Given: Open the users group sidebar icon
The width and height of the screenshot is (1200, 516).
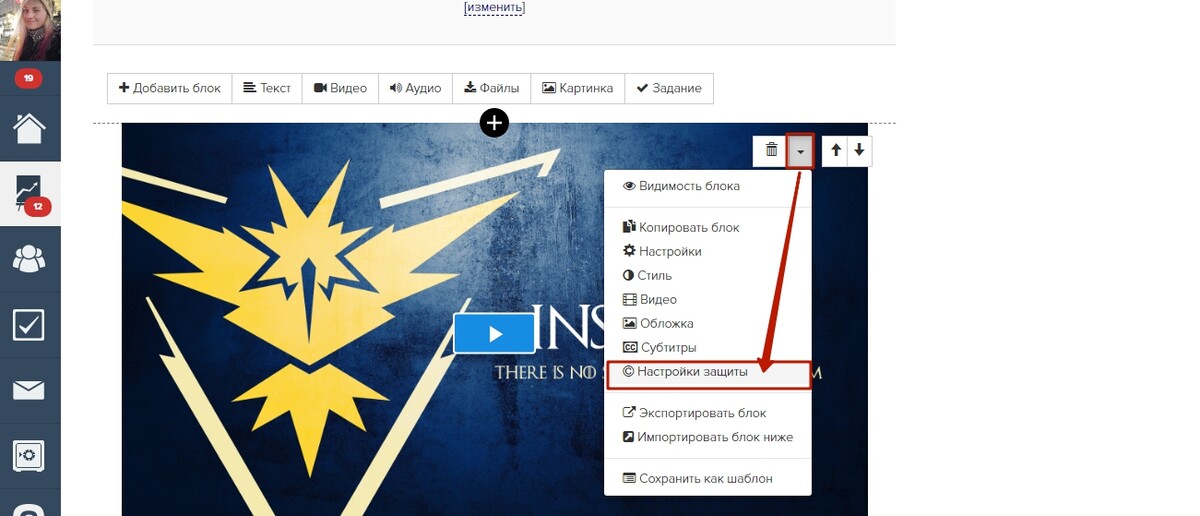Looking at the screenshot, I should click(x=29, y=259).
